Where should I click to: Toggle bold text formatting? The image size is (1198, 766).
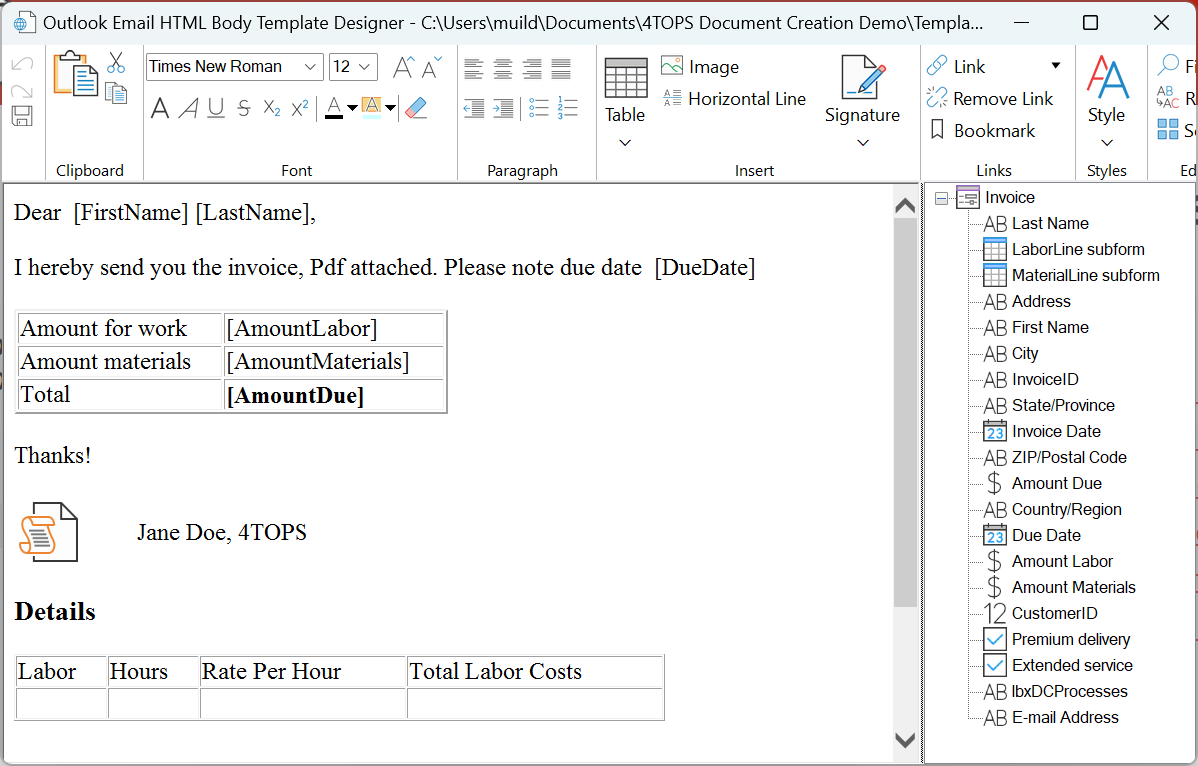pos(160,108)
